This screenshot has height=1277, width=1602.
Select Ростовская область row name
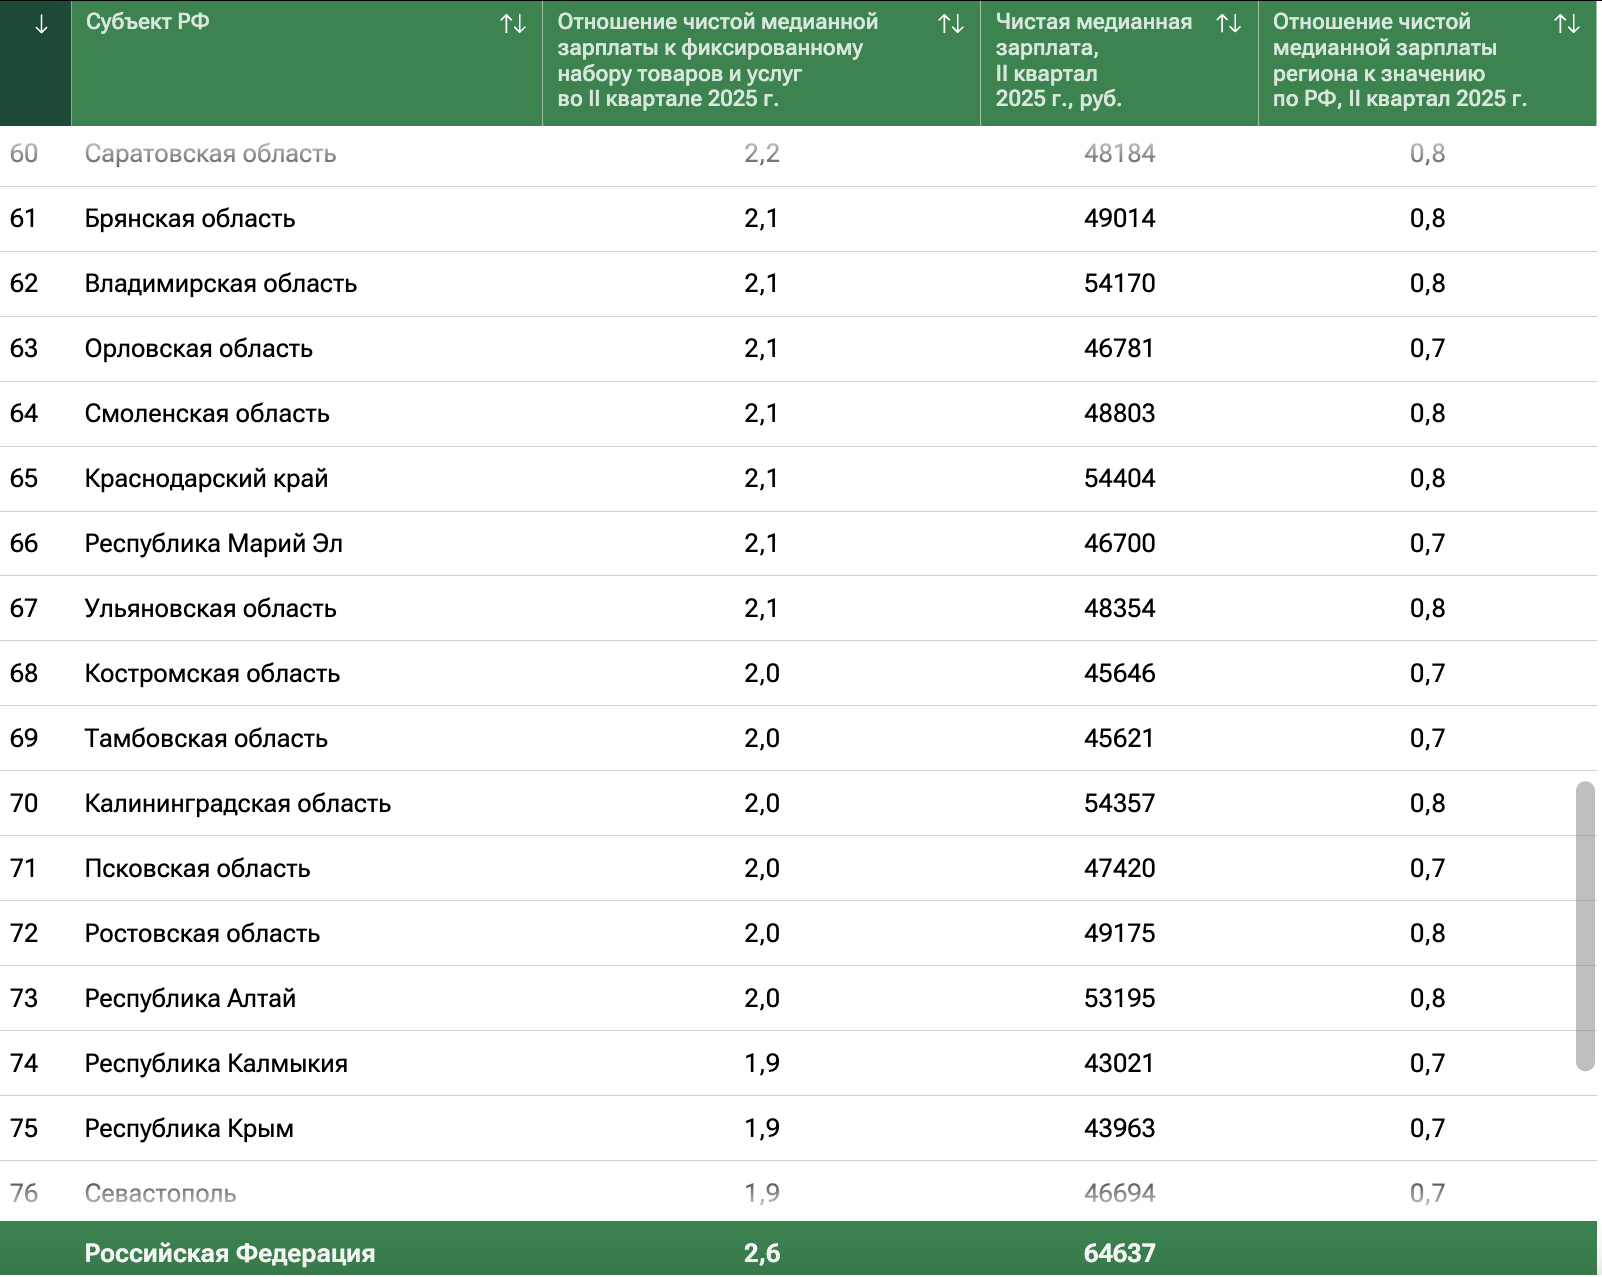pos(202,934)
